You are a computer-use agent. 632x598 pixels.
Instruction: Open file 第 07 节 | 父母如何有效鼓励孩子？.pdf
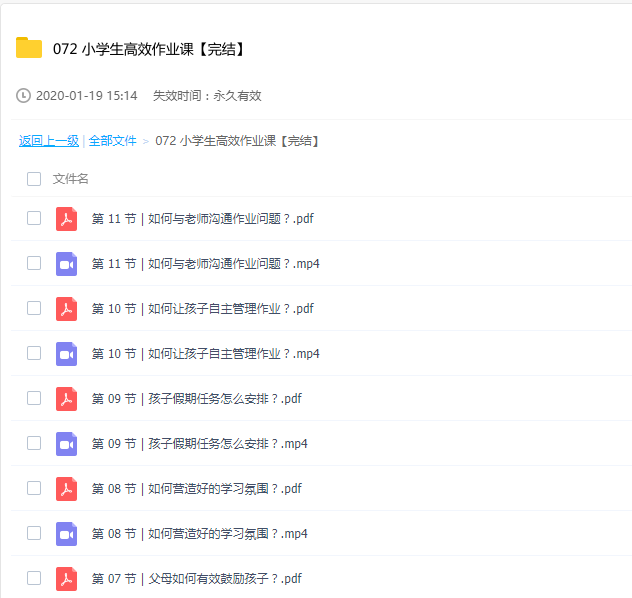(x=197, y=579)
